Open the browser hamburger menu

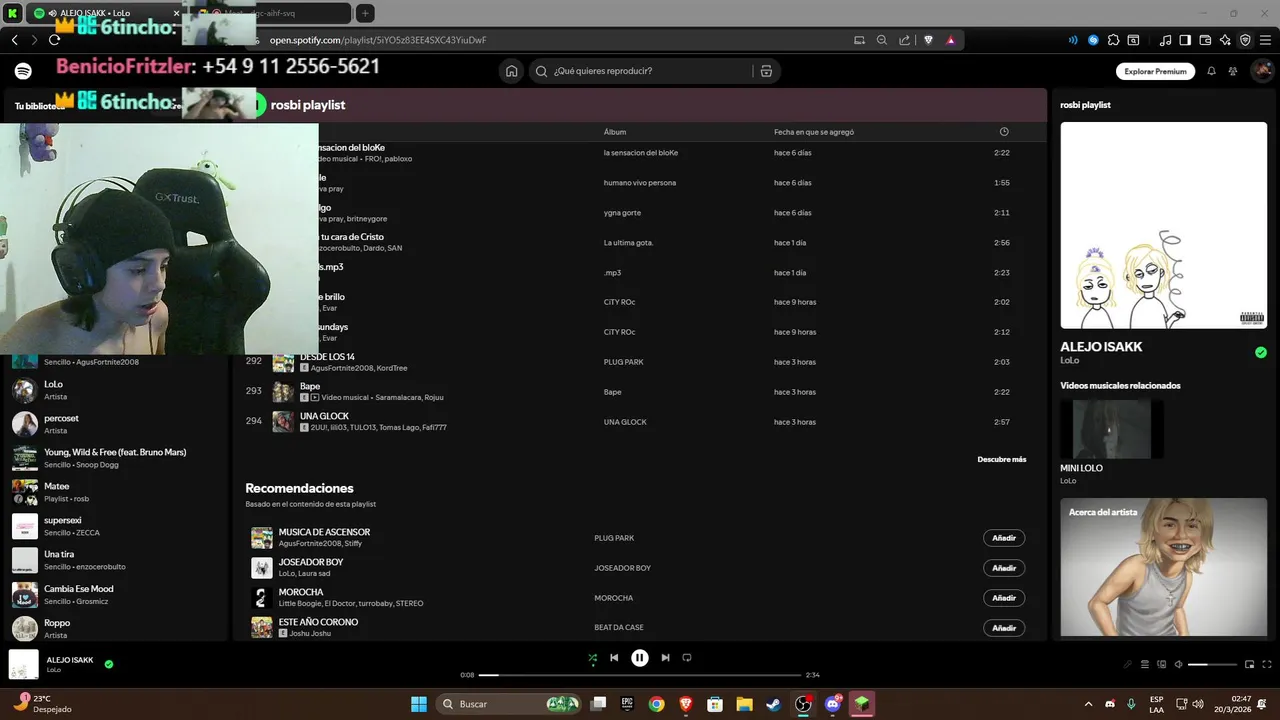coord(1266,40)
